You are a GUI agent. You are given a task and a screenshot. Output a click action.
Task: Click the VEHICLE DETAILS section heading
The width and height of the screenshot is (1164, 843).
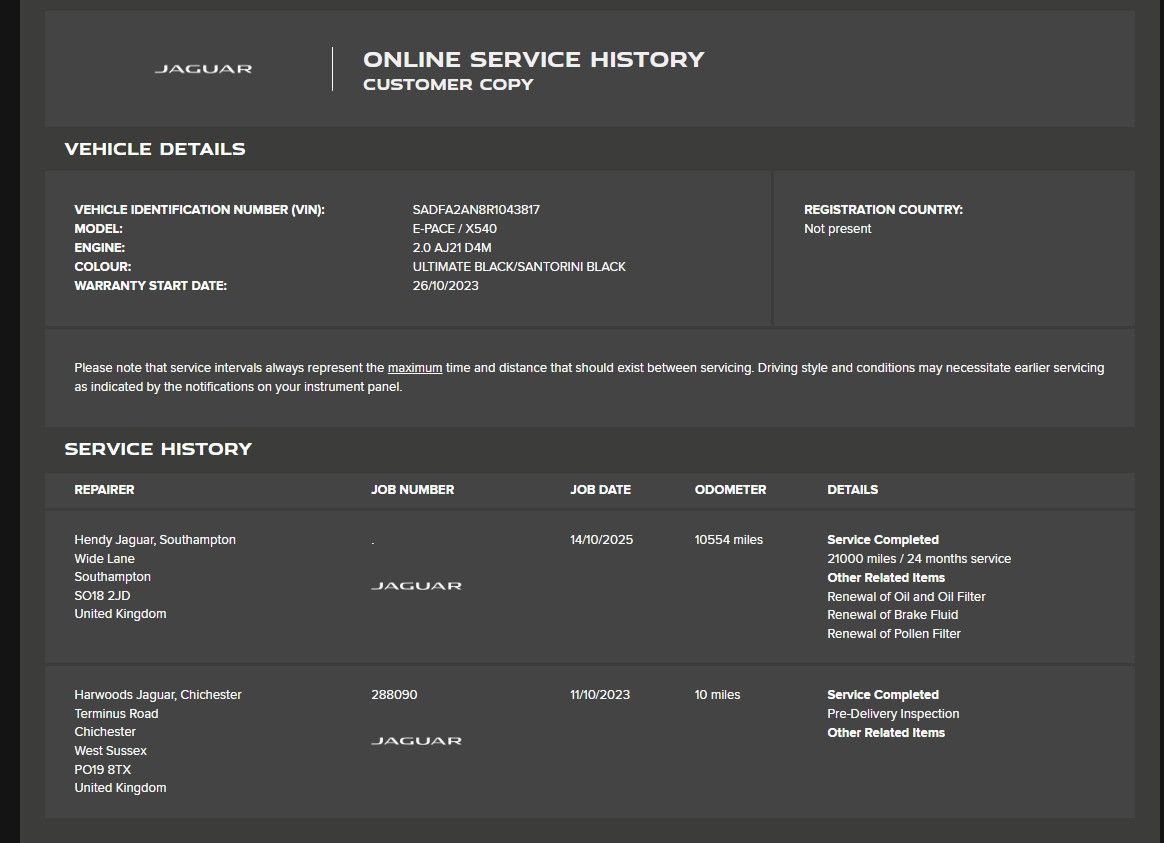click(x=155, y=149)
